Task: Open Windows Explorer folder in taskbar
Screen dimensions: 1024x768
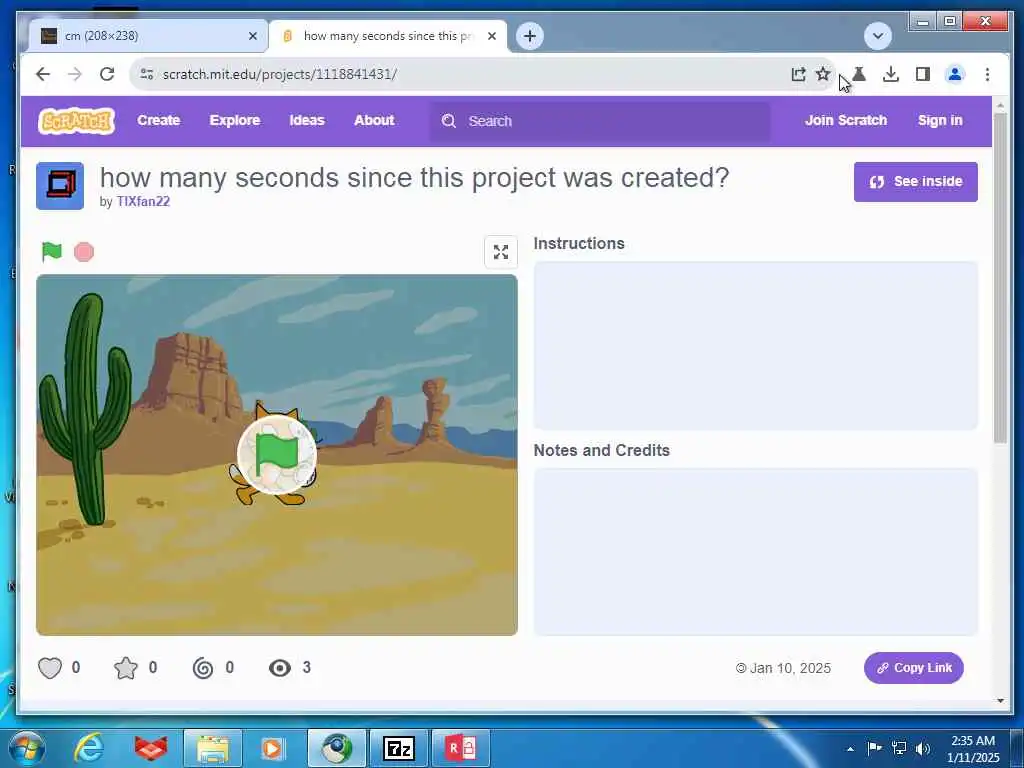Action: click(x=213, y=748)
